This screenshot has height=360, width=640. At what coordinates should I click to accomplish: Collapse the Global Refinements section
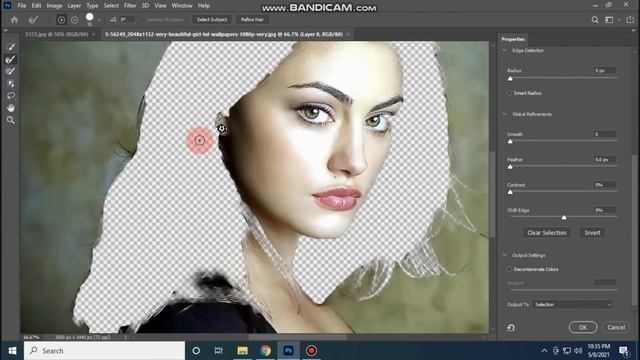tap(505, 114)
